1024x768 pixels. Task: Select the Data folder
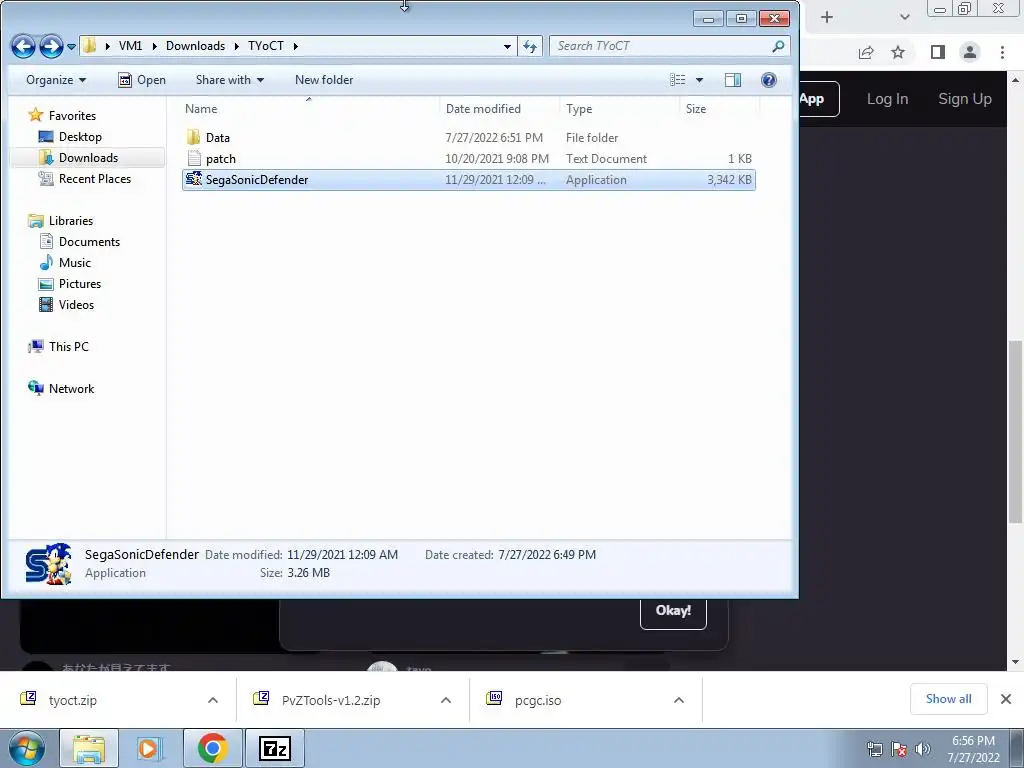point(469,138)
